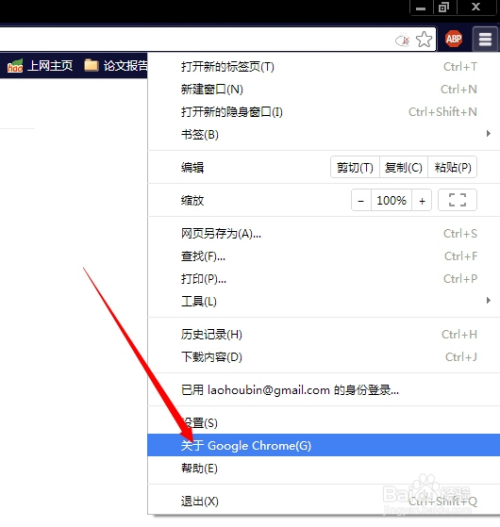
Task: Click the Chrome hamburger menu icon
Action: click(x=485, y=39)
